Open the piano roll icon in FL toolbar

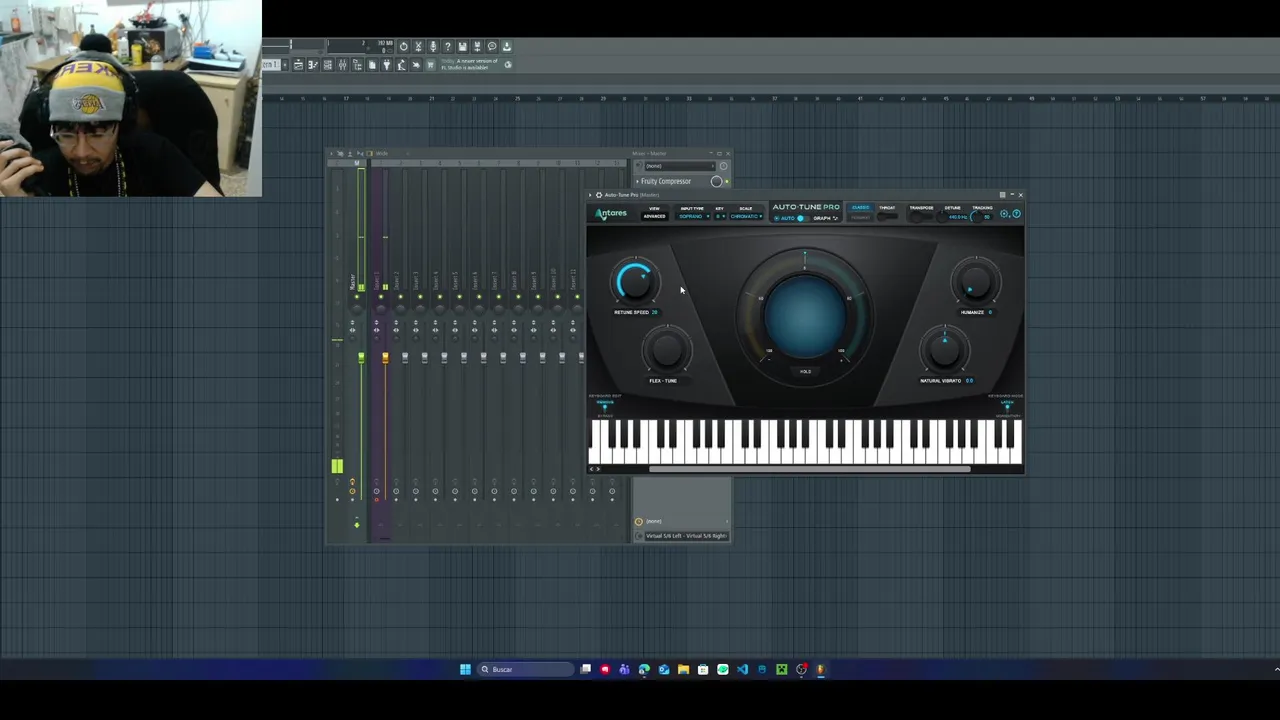(313, 65)
